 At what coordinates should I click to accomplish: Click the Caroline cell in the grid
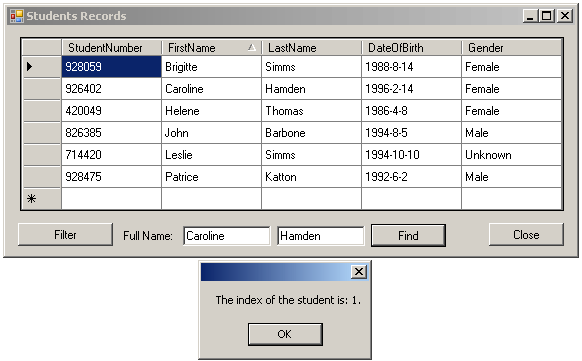point(212,89)
